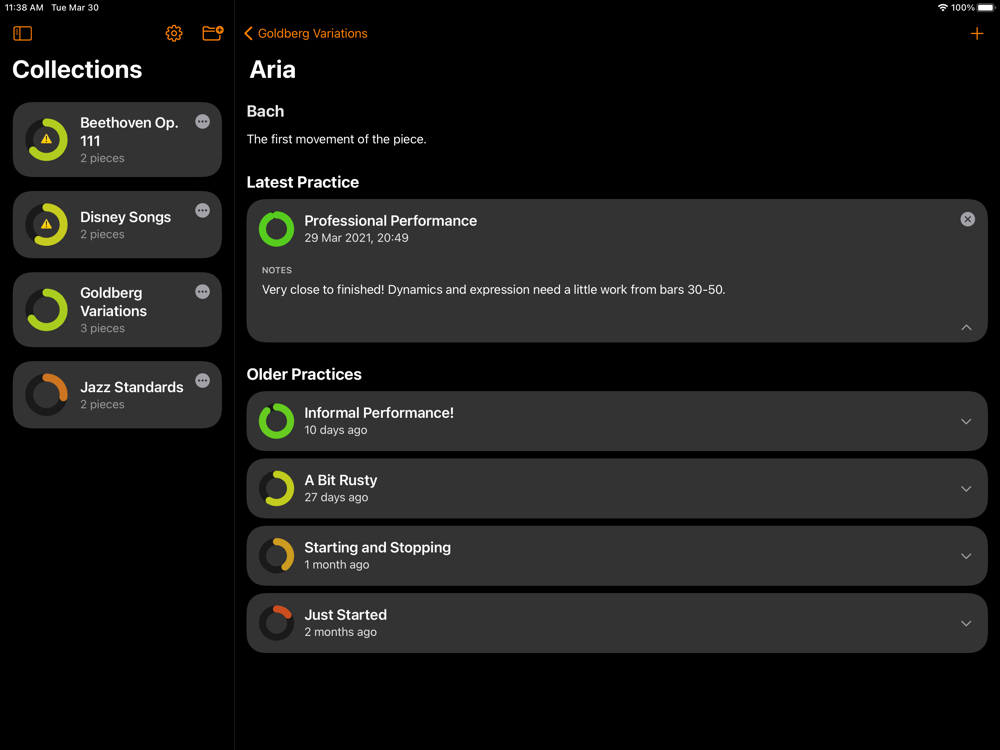This screenshot has width=1000, height=750.
Task: Click Informal Performance green progress ring
Action: point(276,421)
